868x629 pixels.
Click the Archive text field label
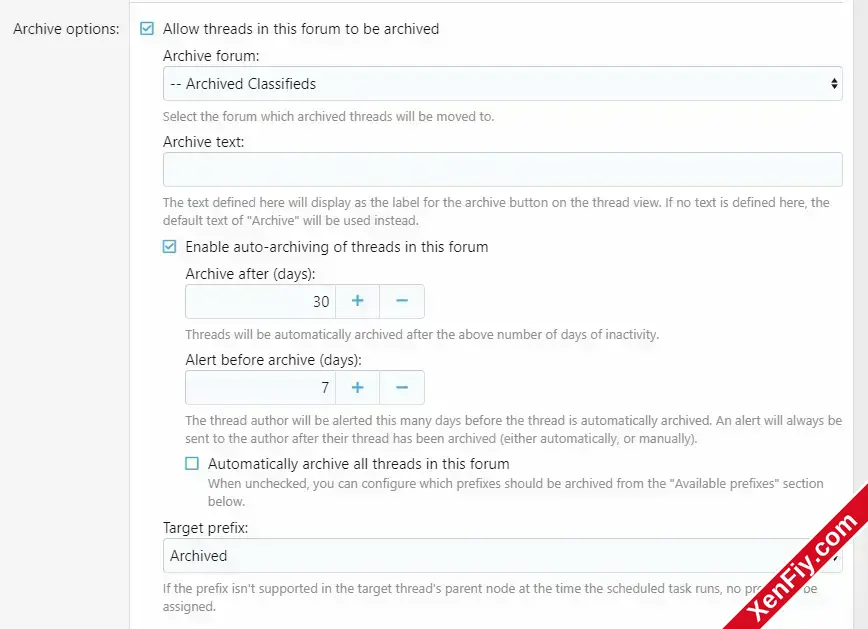[x=203, y=142]
